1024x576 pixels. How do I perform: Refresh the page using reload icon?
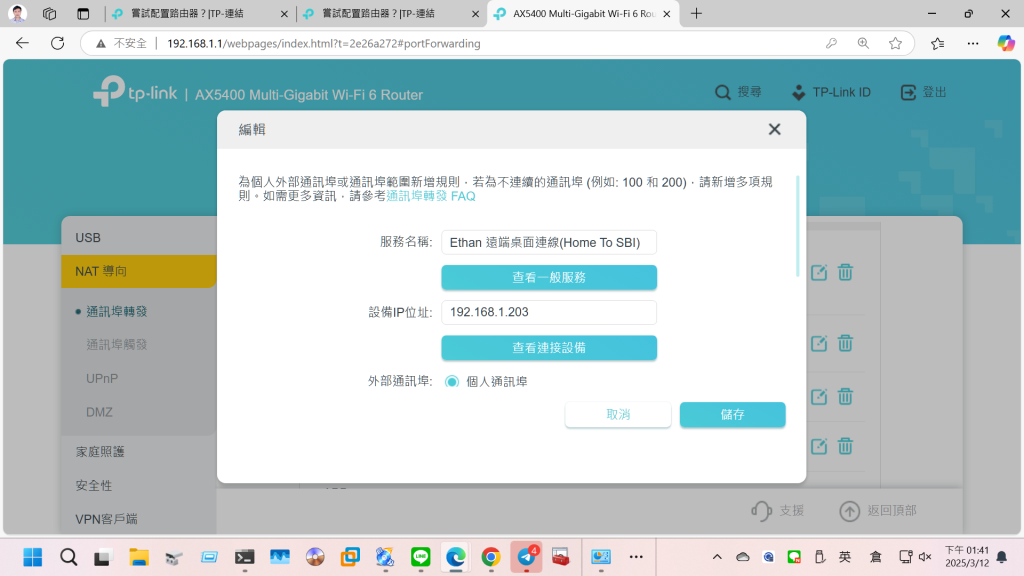tap(57, 43)
